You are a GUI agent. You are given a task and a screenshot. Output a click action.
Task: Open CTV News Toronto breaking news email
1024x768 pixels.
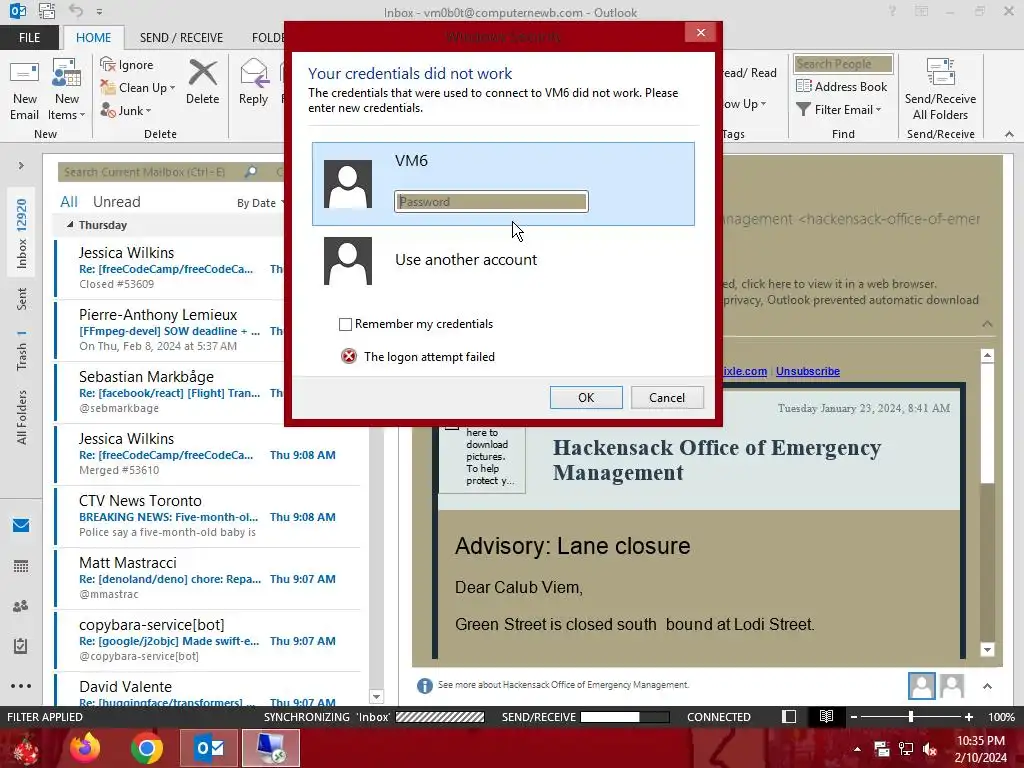(208, 516)
